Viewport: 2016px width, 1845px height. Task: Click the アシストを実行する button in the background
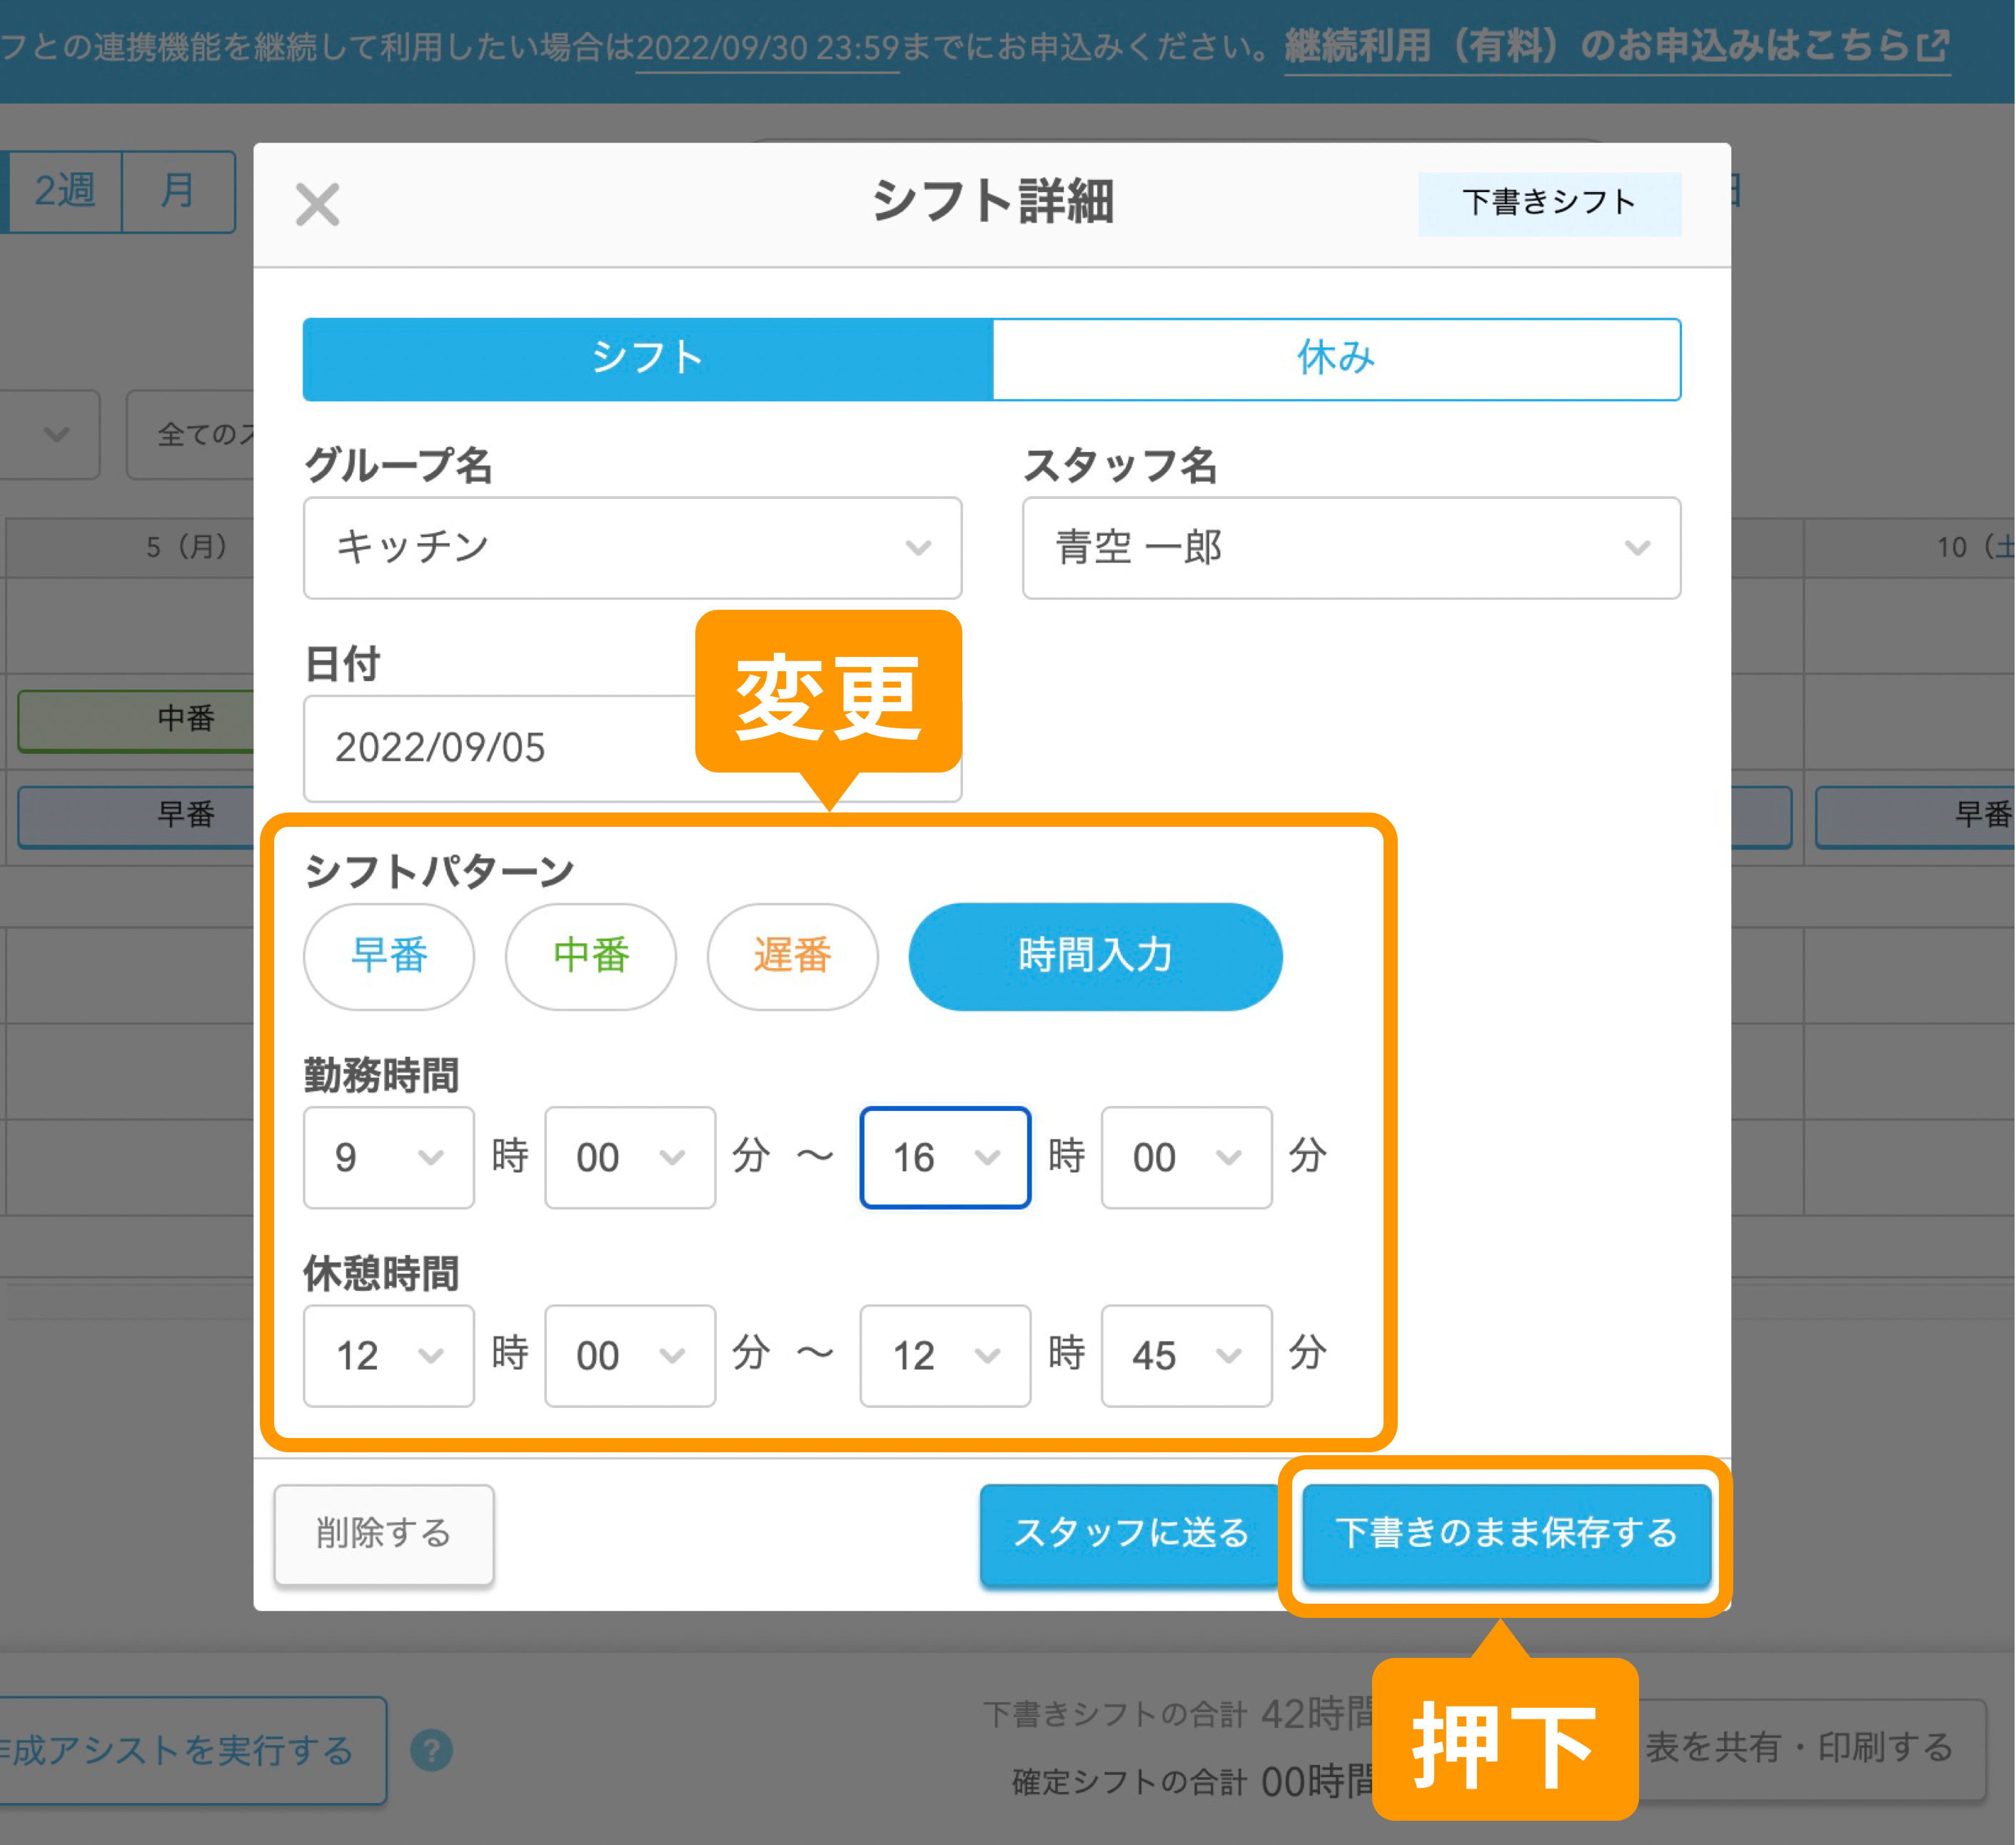(x=192, y=1750)
